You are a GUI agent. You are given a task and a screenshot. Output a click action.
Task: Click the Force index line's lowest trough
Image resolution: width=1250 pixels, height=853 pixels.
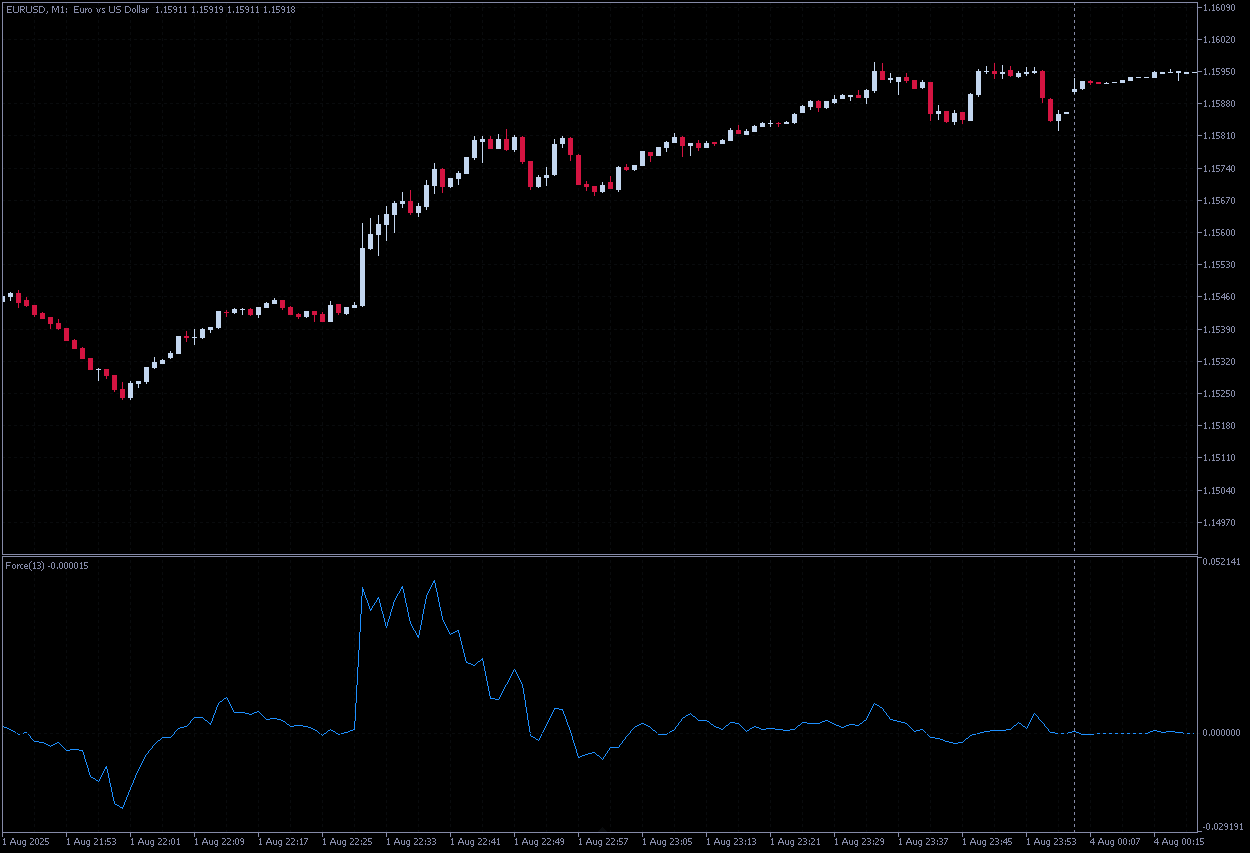click(121, 807)
